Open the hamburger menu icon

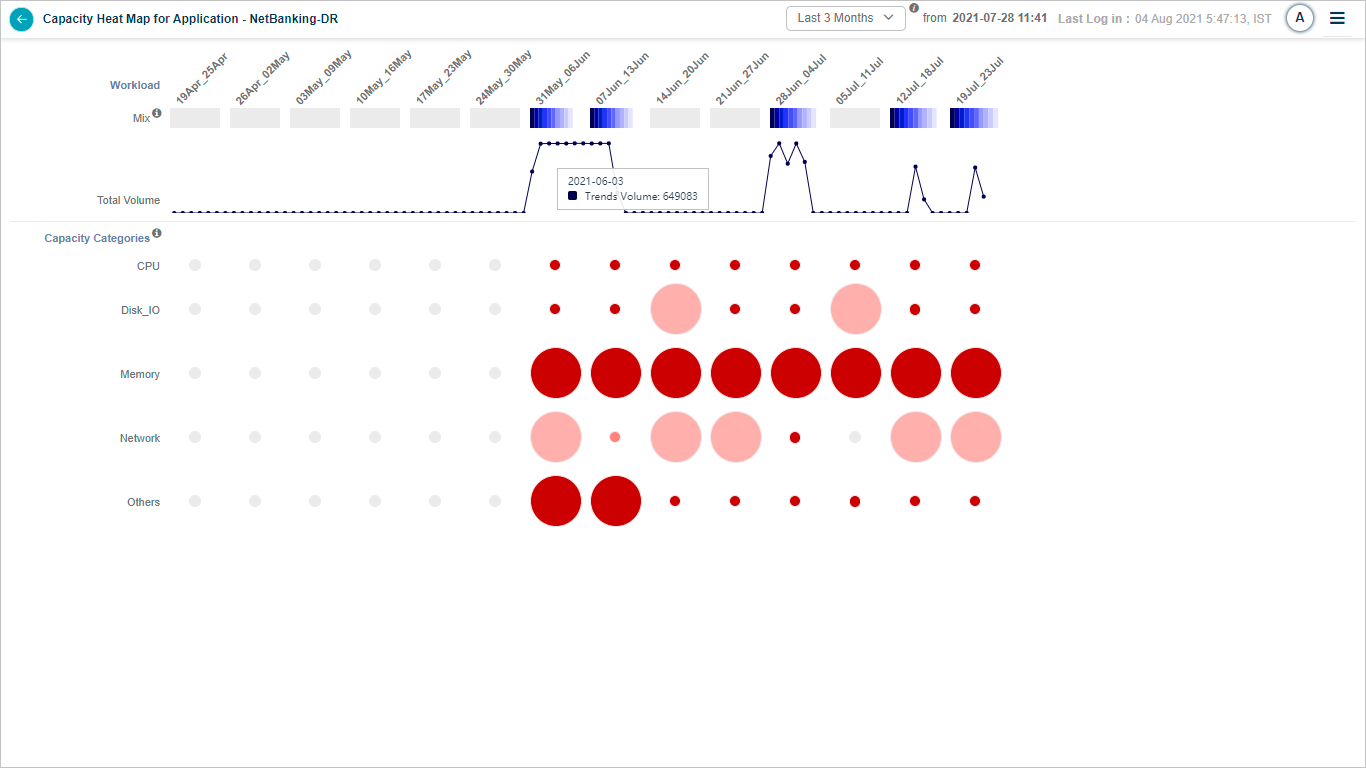[x=1337, y=18]
